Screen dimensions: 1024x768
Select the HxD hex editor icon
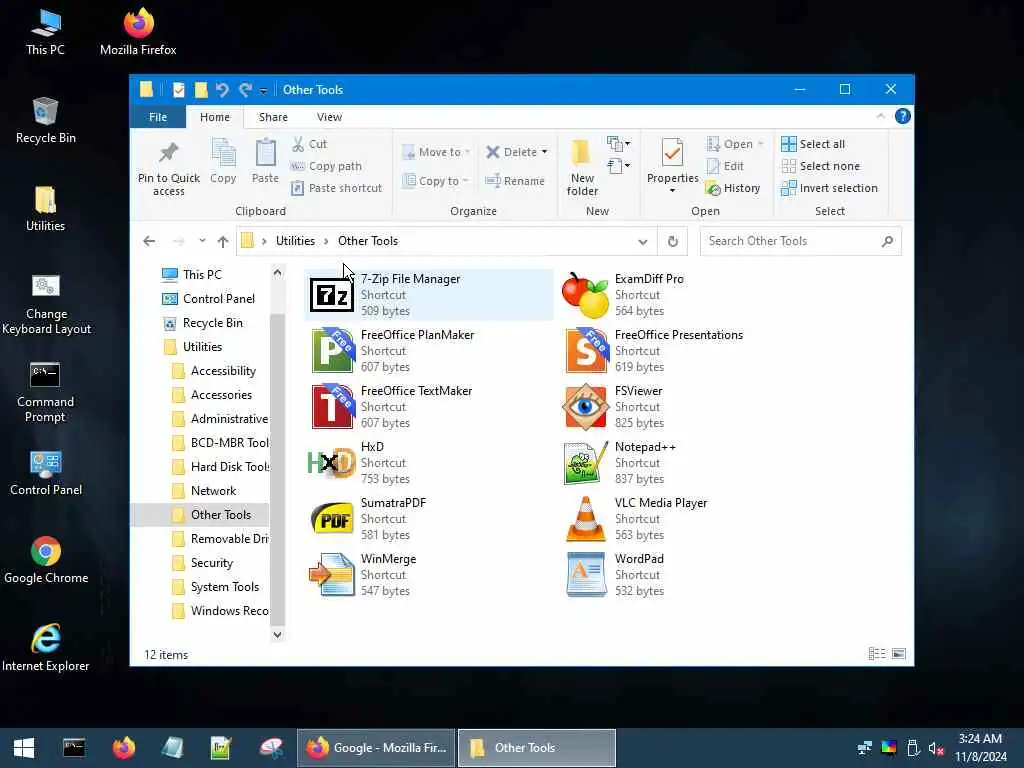pos(332,463)
